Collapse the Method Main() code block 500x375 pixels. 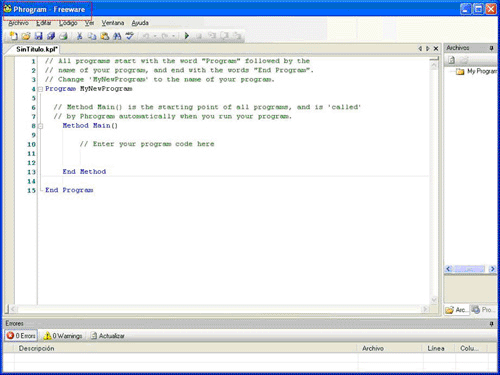tap(40, 126)
